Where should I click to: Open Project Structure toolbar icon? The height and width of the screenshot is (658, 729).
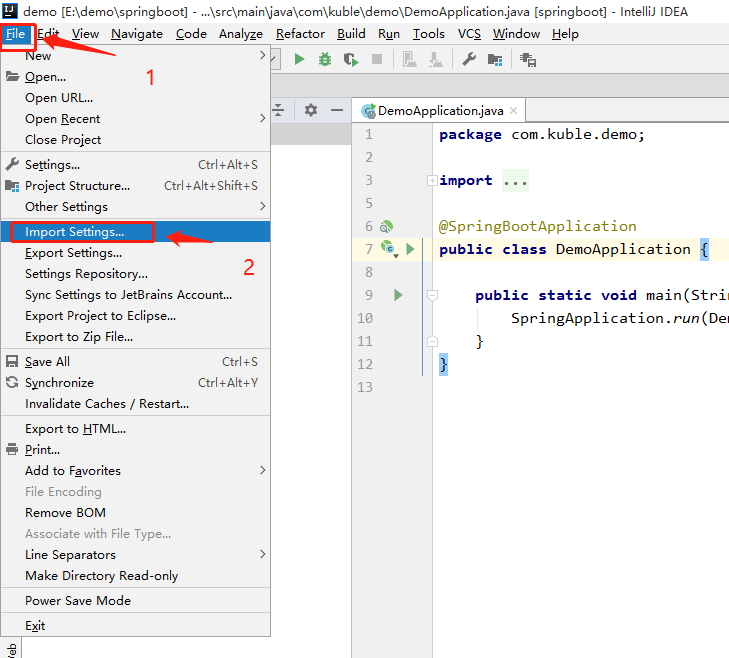pyautogui.click(x=495, y=60)
